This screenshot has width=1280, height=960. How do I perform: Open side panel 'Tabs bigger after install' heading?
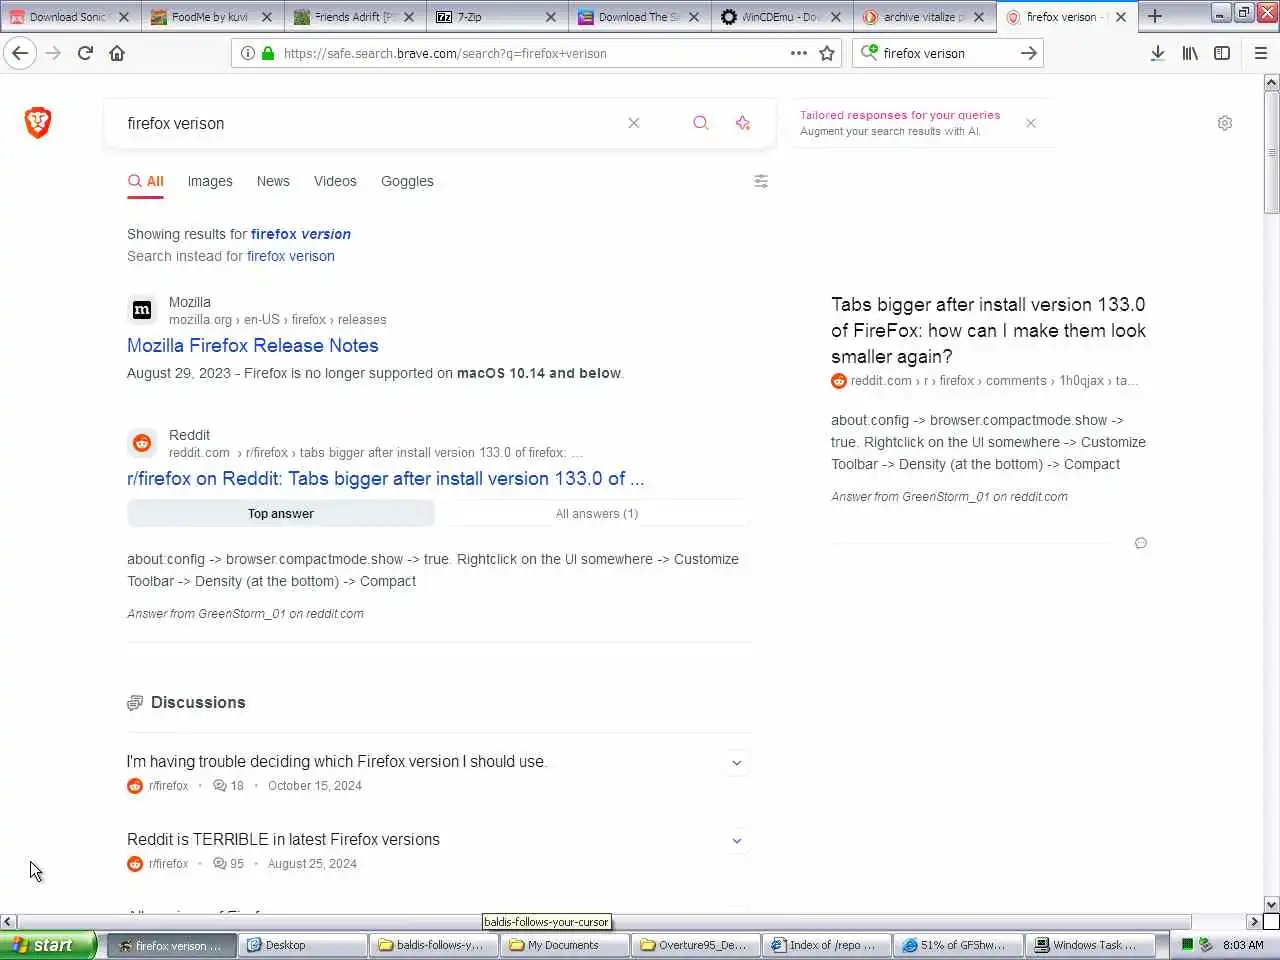988,330
